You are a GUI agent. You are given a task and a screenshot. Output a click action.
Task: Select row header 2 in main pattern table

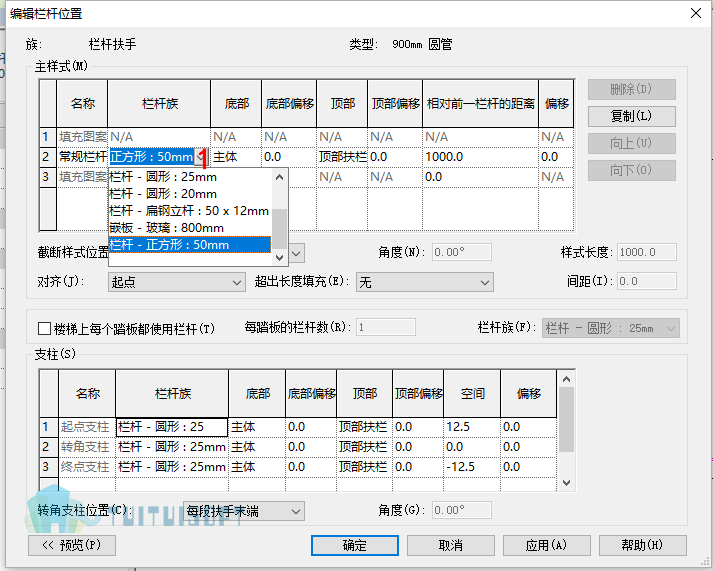(47, 157)
